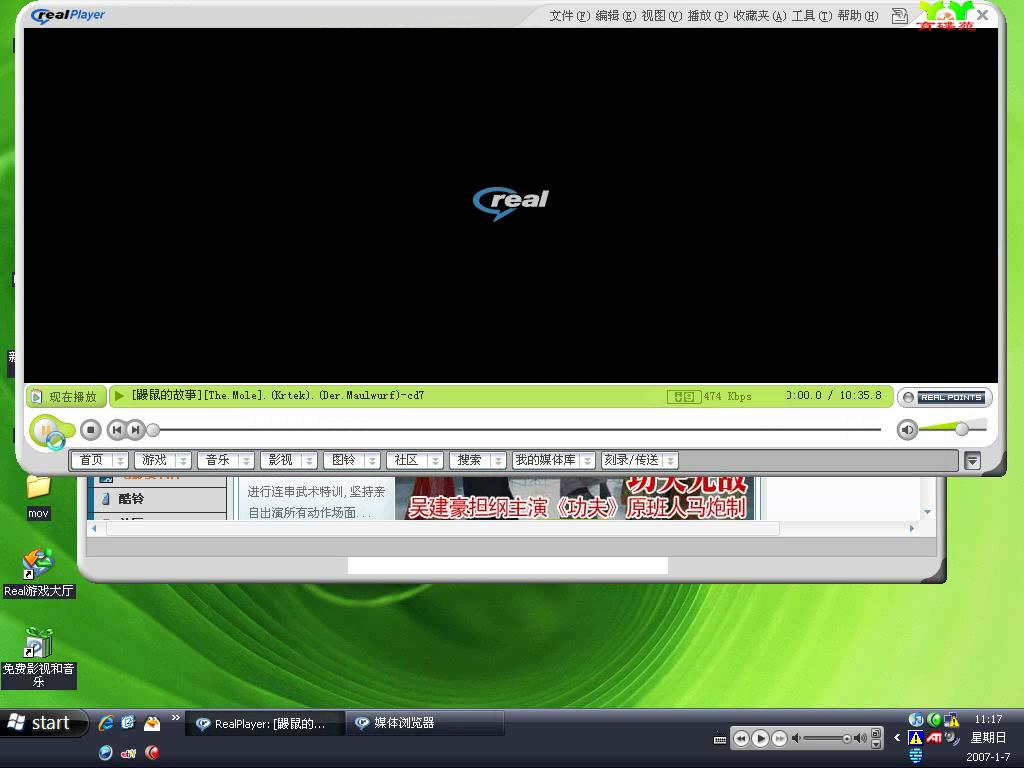Expand quick launch overflow chevron
This screenshot has height=768, width=1024.
(176, 718)
